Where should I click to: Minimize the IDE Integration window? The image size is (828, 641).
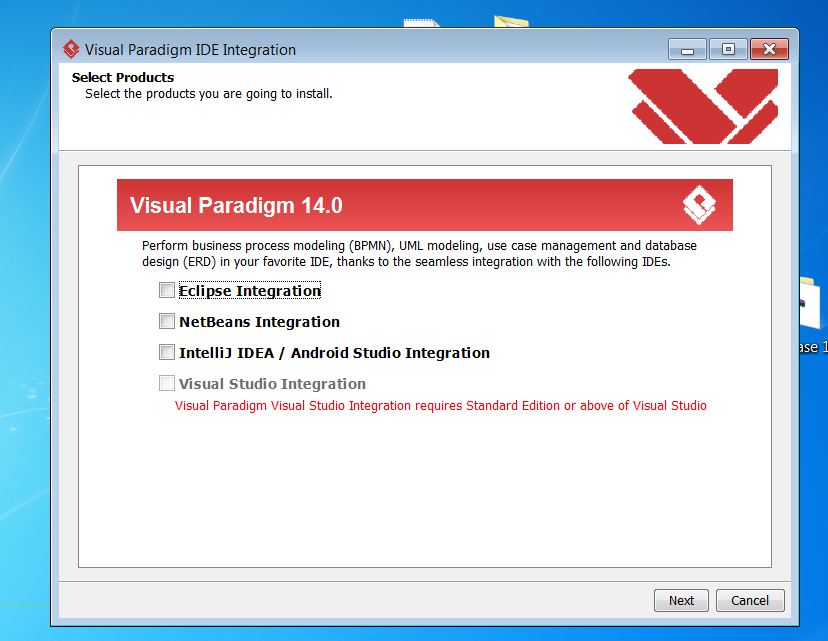coord(687,50)
